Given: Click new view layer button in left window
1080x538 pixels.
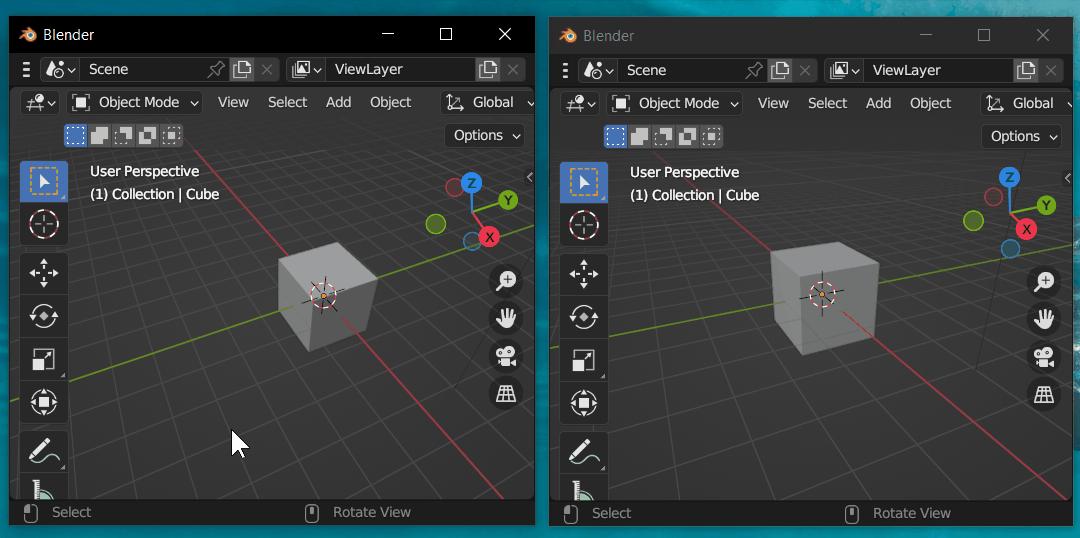Looking at the screenshot, I should 488,69.
